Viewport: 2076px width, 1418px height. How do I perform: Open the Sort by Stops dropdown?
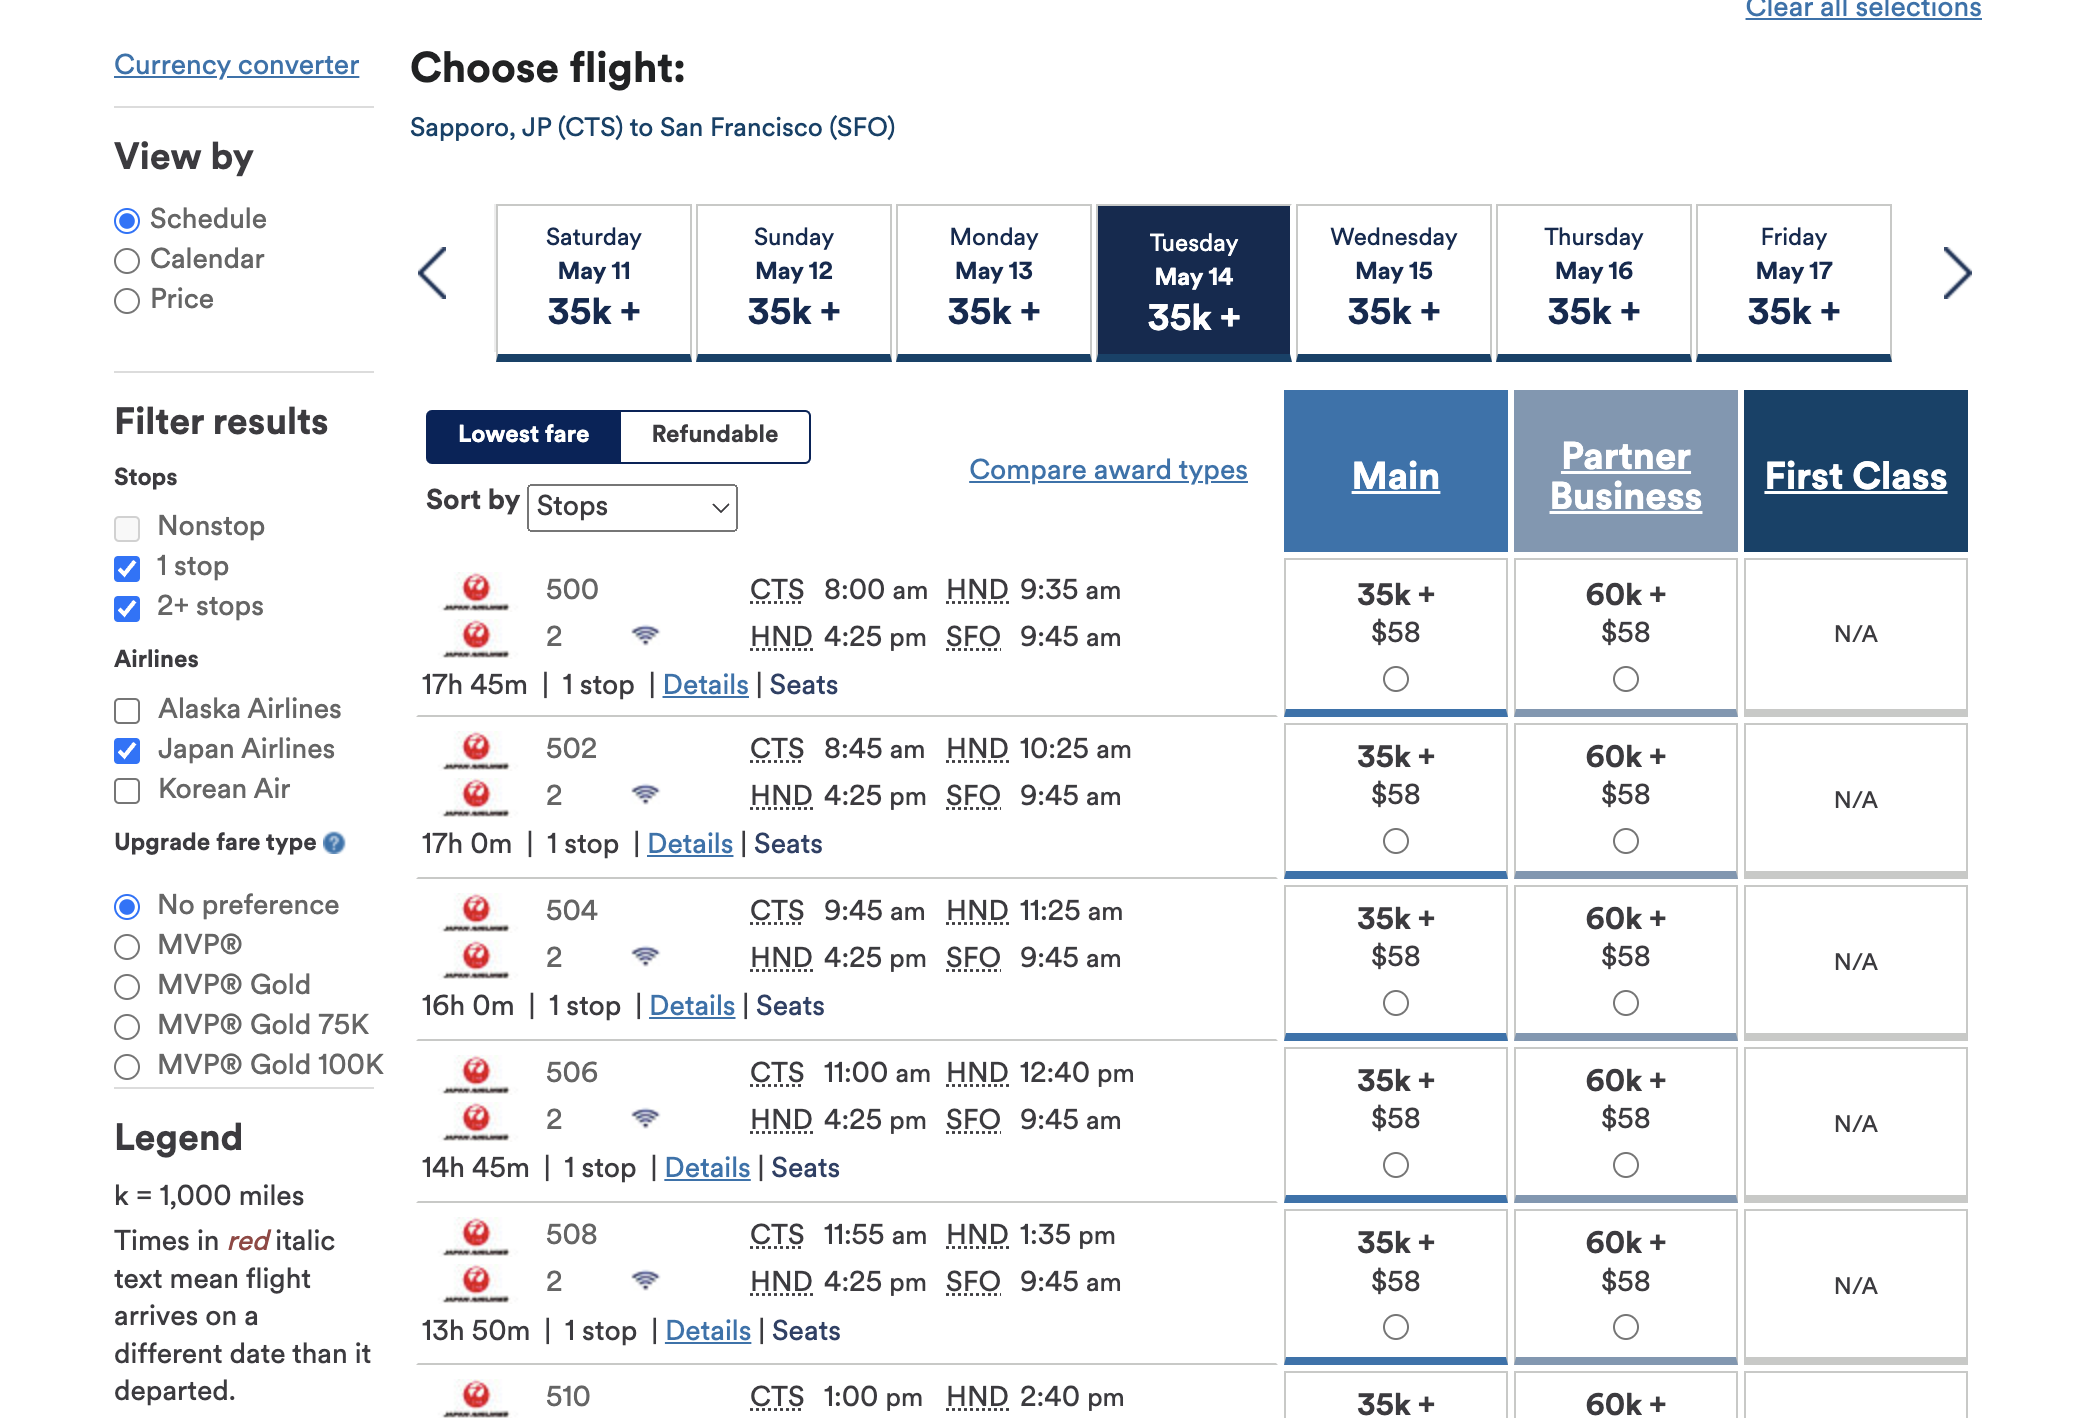click(632, 507)
